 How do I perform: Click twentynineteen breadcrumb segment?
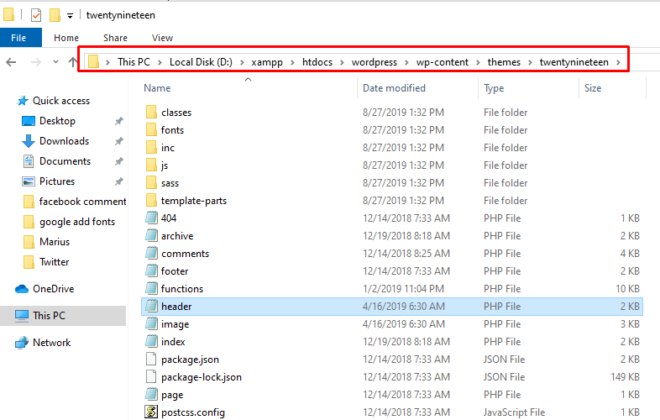pos(574,62)
